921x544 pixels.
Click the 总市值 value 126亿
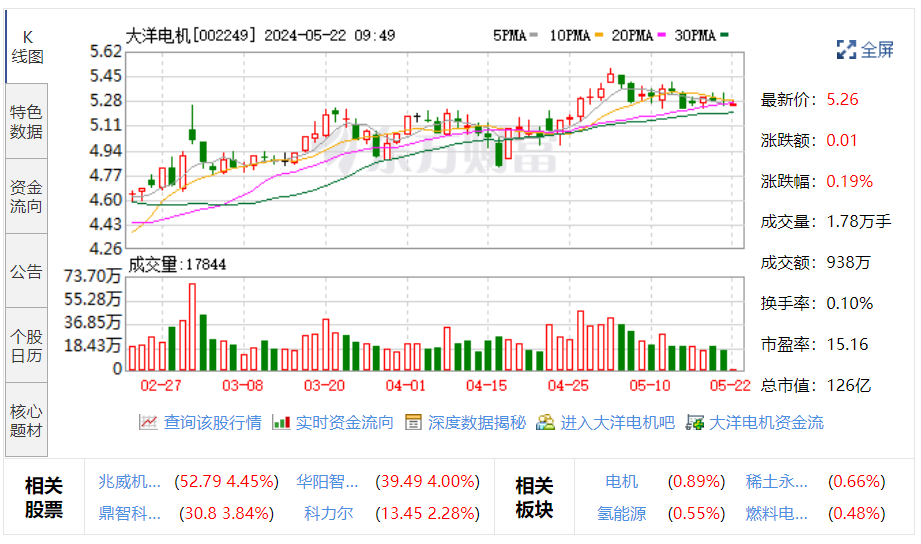[x=848, y=386]
